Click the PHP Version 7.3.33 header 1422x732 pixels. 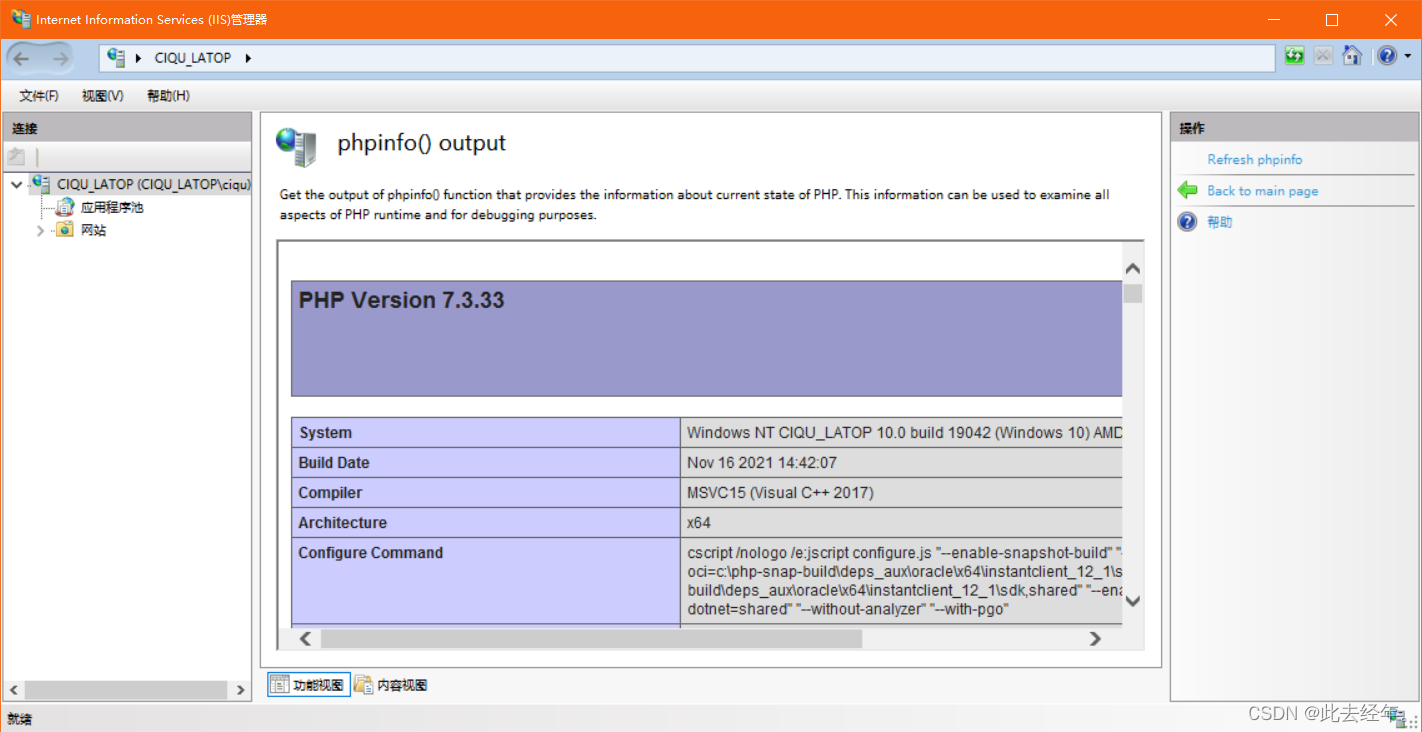402,300
